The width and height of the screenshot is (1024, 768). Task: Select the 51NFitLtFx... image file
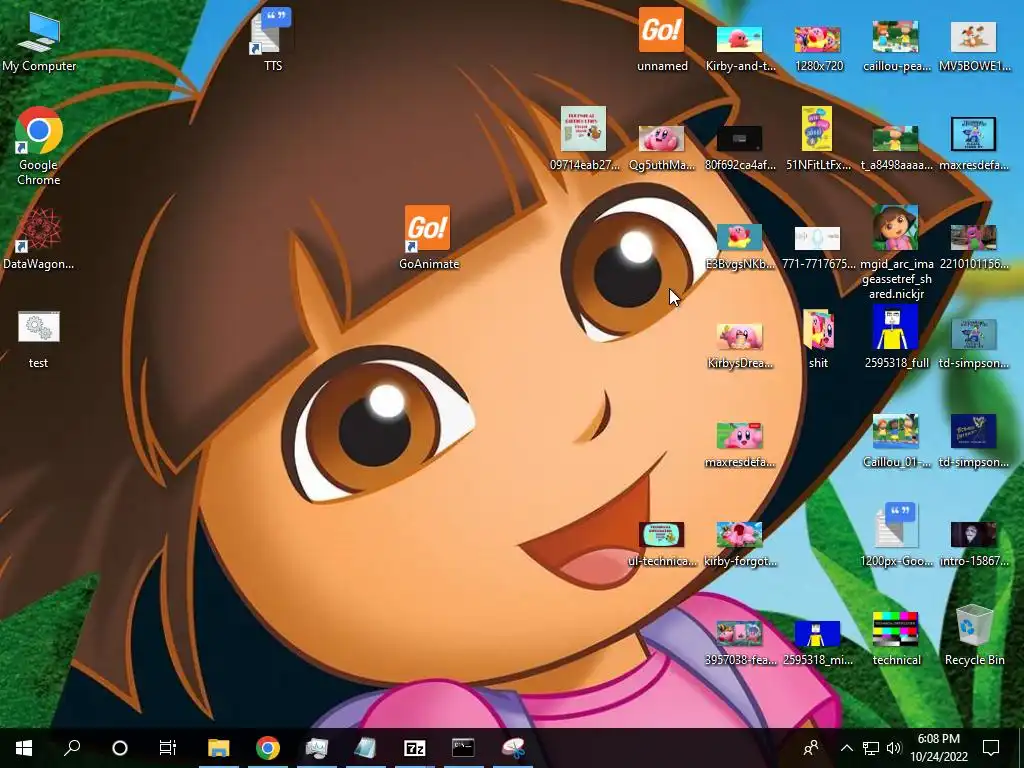(x=818, y=138)
